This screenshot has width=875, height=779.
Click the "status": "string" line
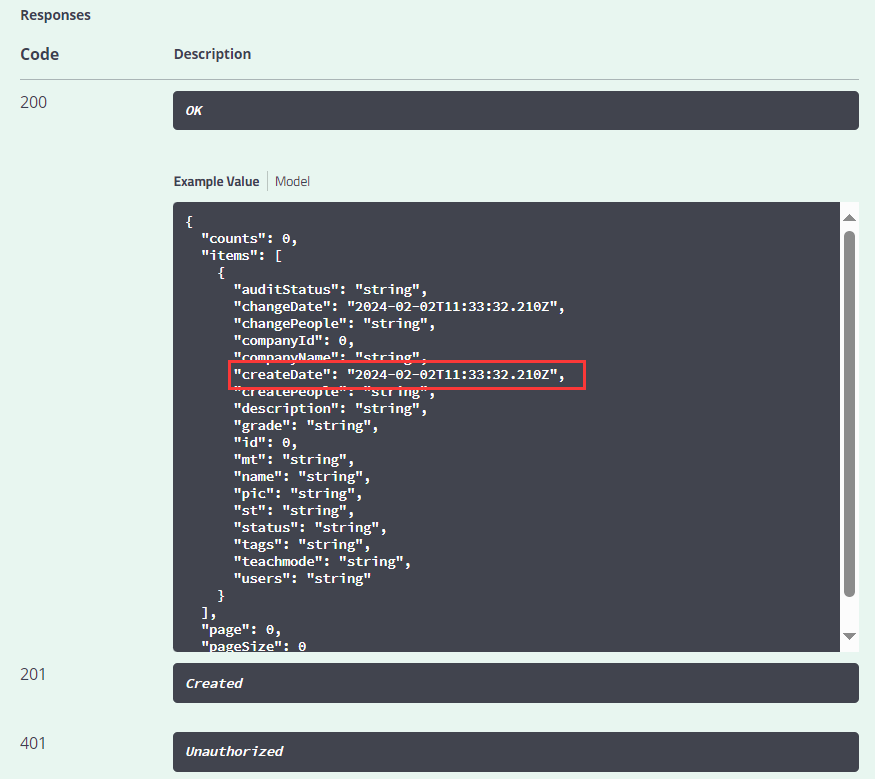pos(310,528)
